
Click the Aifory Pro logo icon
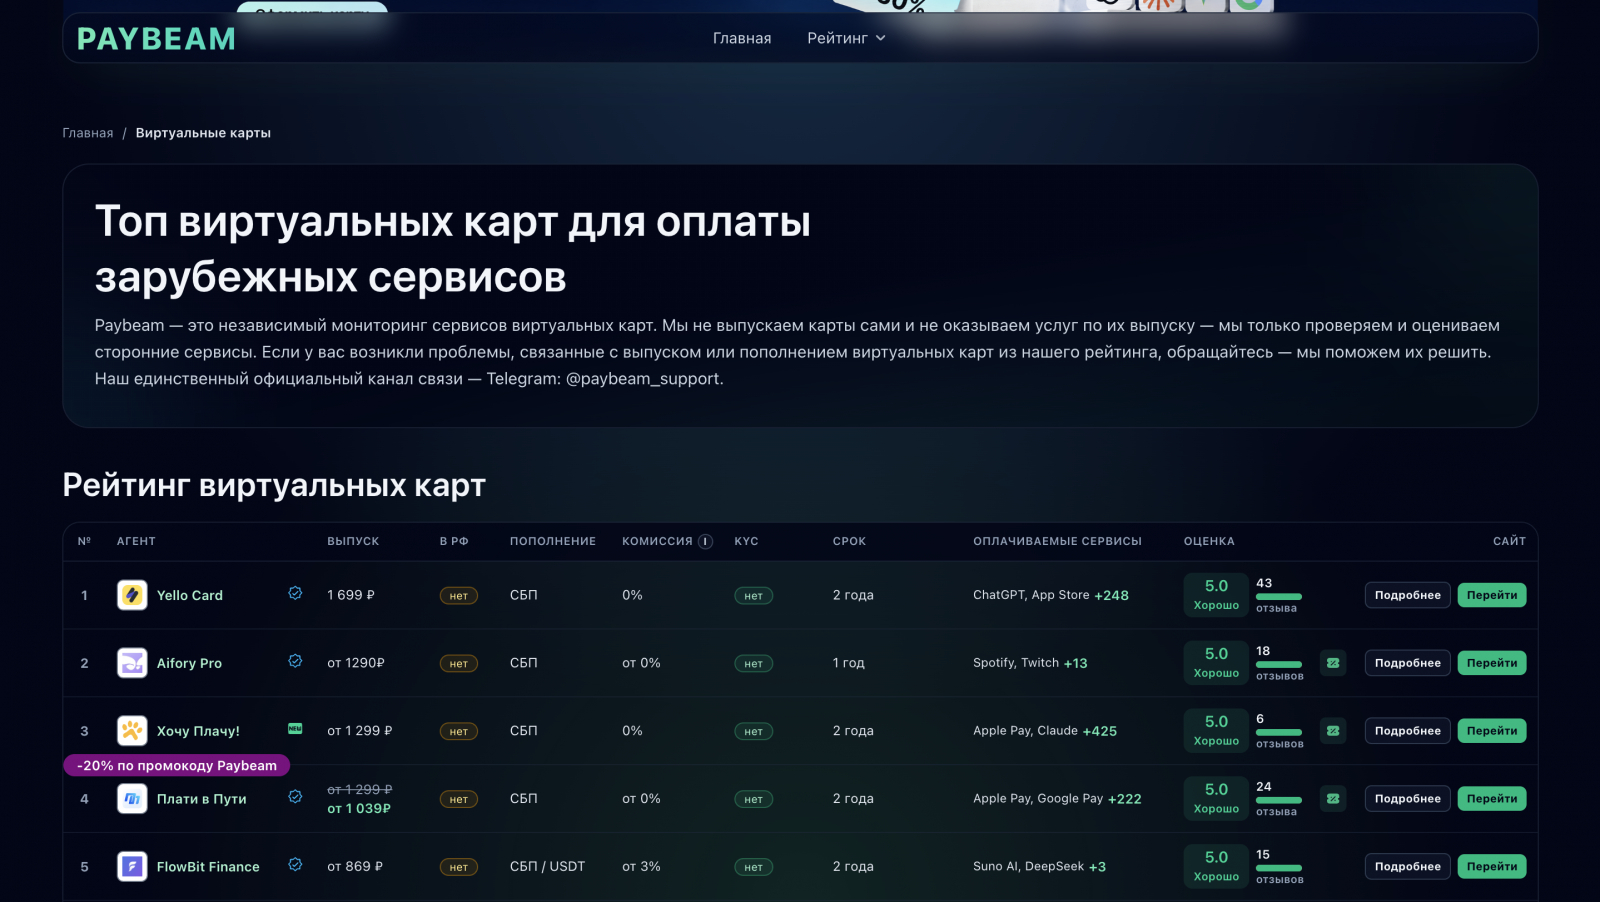click(132, 663)
